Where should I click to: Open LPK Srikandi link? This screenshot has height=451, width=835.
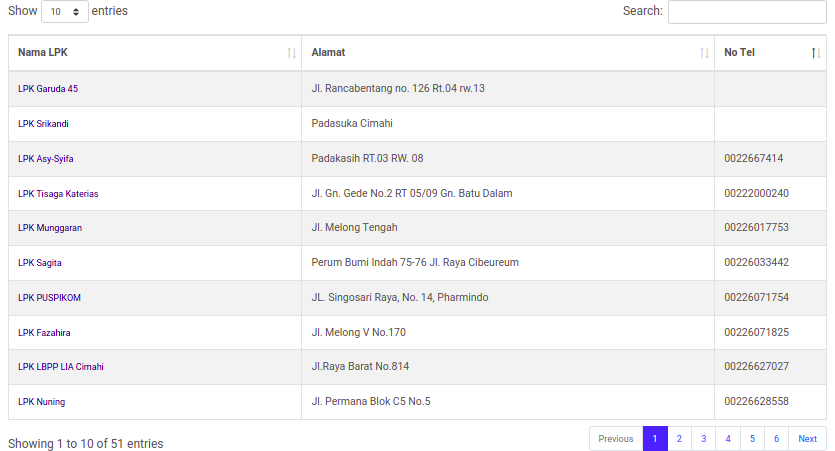(x=43, y=124)
